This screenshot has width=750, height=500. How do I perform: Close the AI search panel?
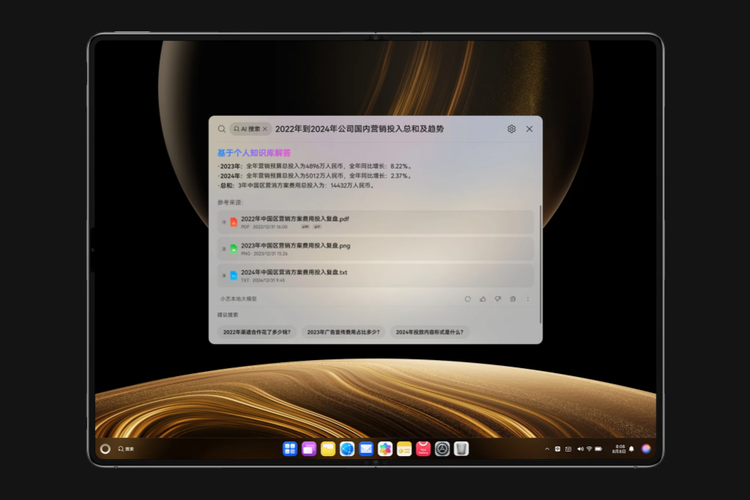(x=529, y=129)
